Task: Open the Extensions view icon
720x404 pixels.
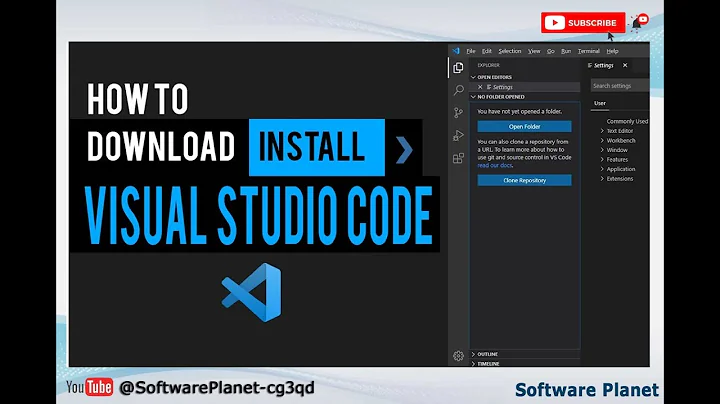Action: point(458,158)
